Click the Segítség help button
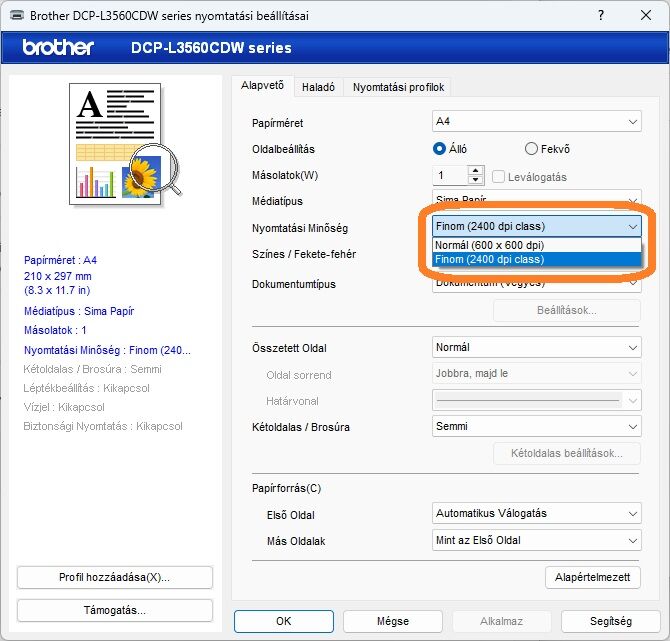This screenshot has height=641, width=670. (611, 621)
